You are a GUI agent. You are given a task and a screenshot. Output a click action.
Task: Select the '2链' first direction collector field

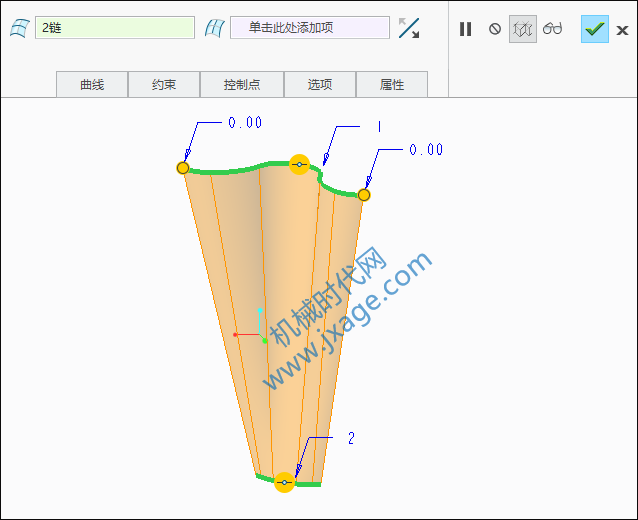[115, 28]
